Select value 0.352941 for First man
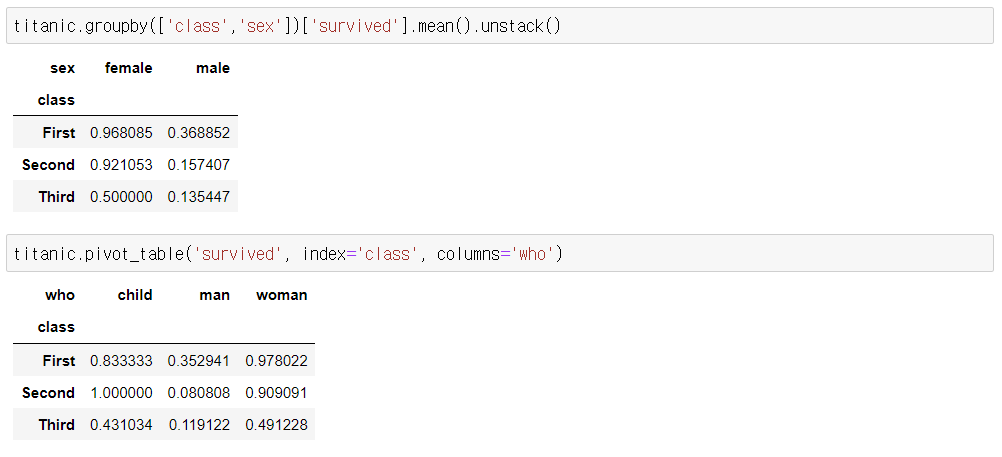Viewport: 1002px width, 457px height. [x=199, y=360]
